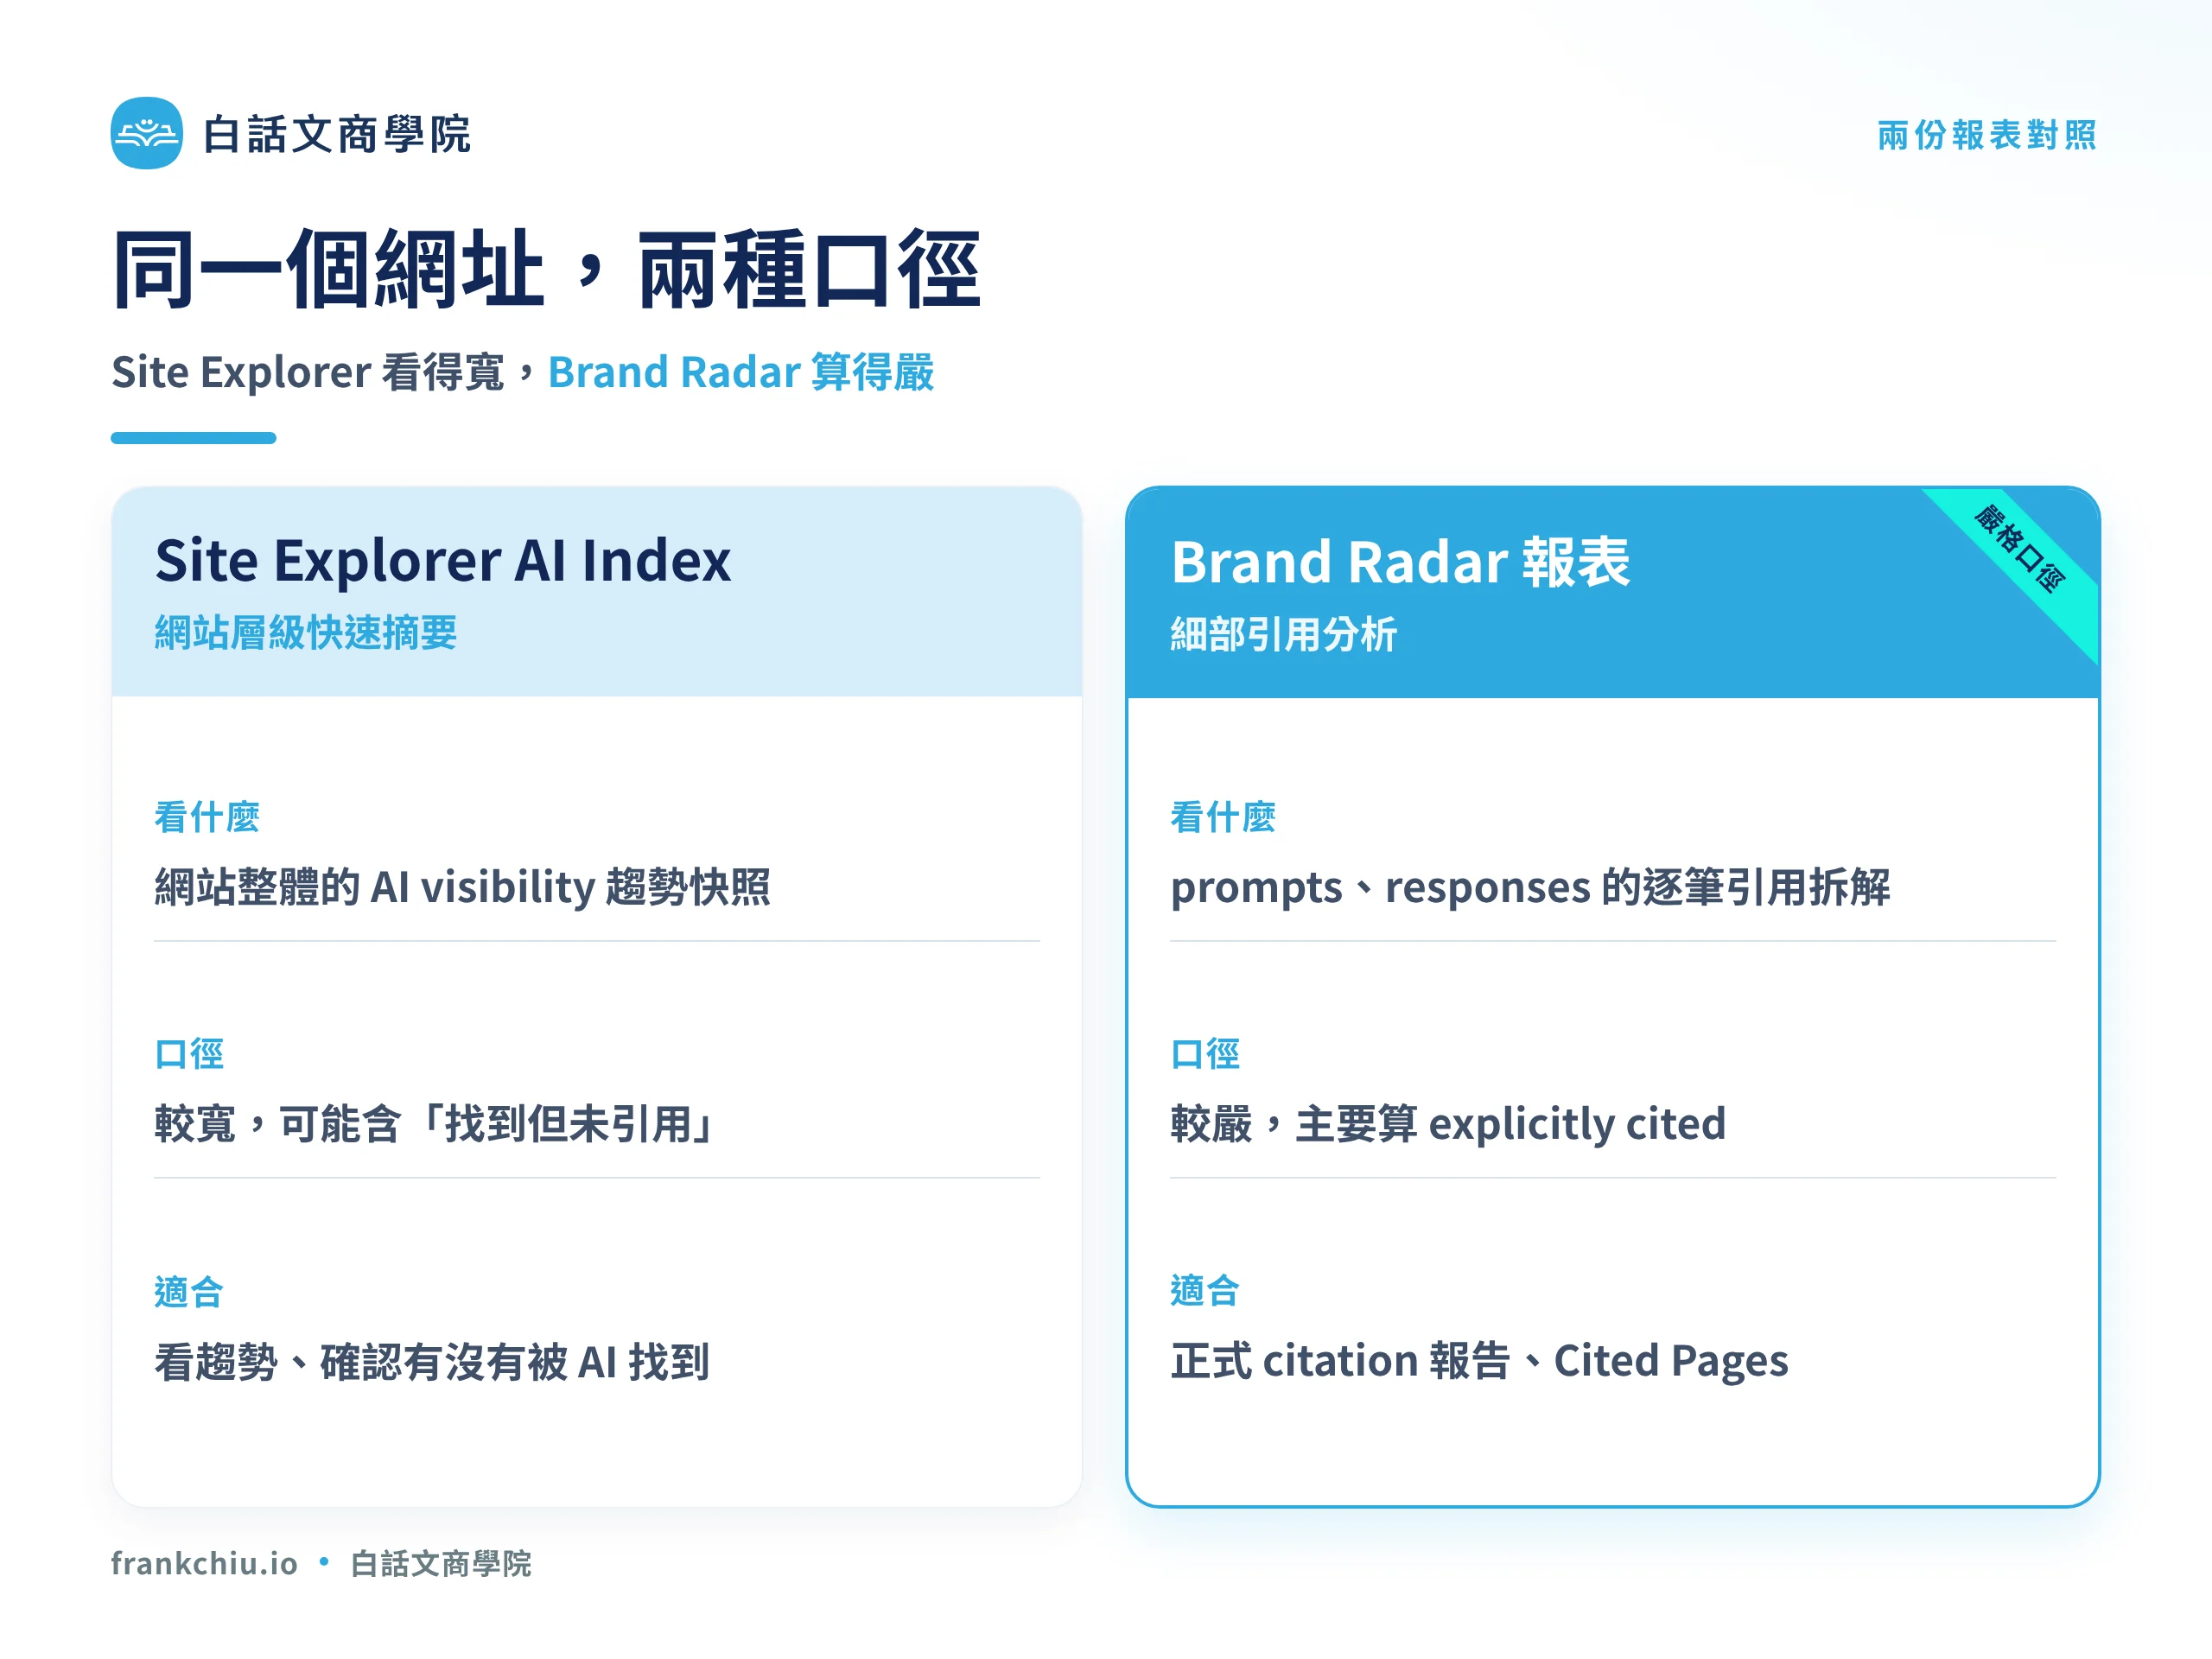Click the blue text Brand Radar 算得嚴
The width and height of the screenshot is (2212, 1659).
(x=741, y=372)
